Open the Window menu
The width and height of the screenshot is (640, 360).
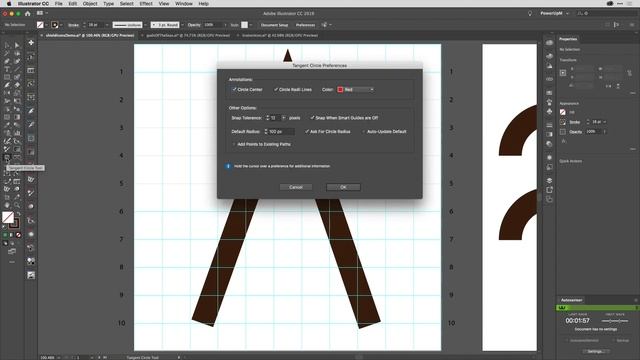click(x=184, y=4)
